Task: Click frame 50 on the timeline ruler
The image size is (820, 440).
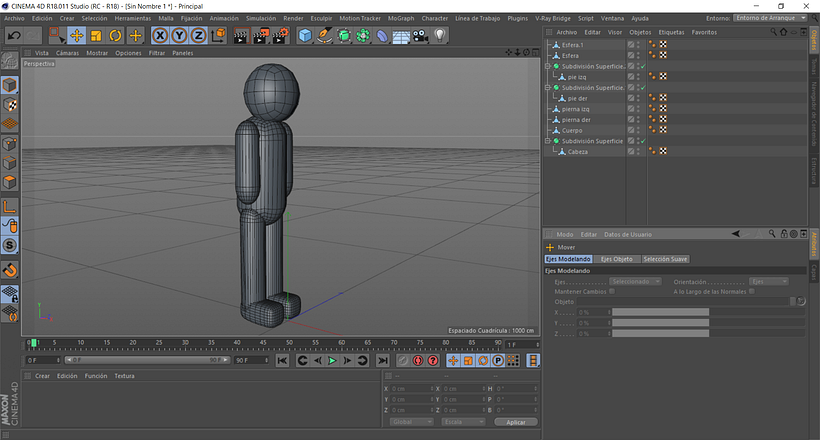Action: click(289, 343)
